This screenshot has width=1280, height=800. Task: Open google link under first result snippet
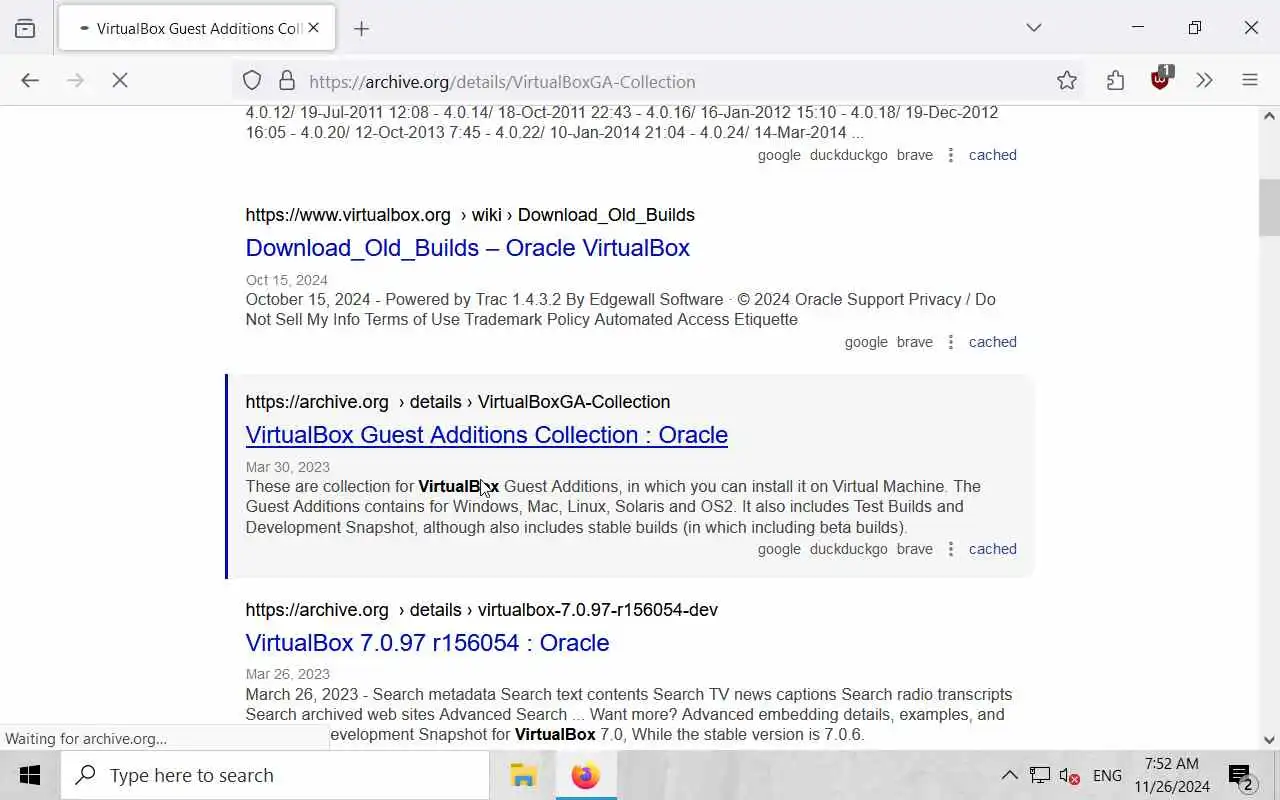(779, 155)
